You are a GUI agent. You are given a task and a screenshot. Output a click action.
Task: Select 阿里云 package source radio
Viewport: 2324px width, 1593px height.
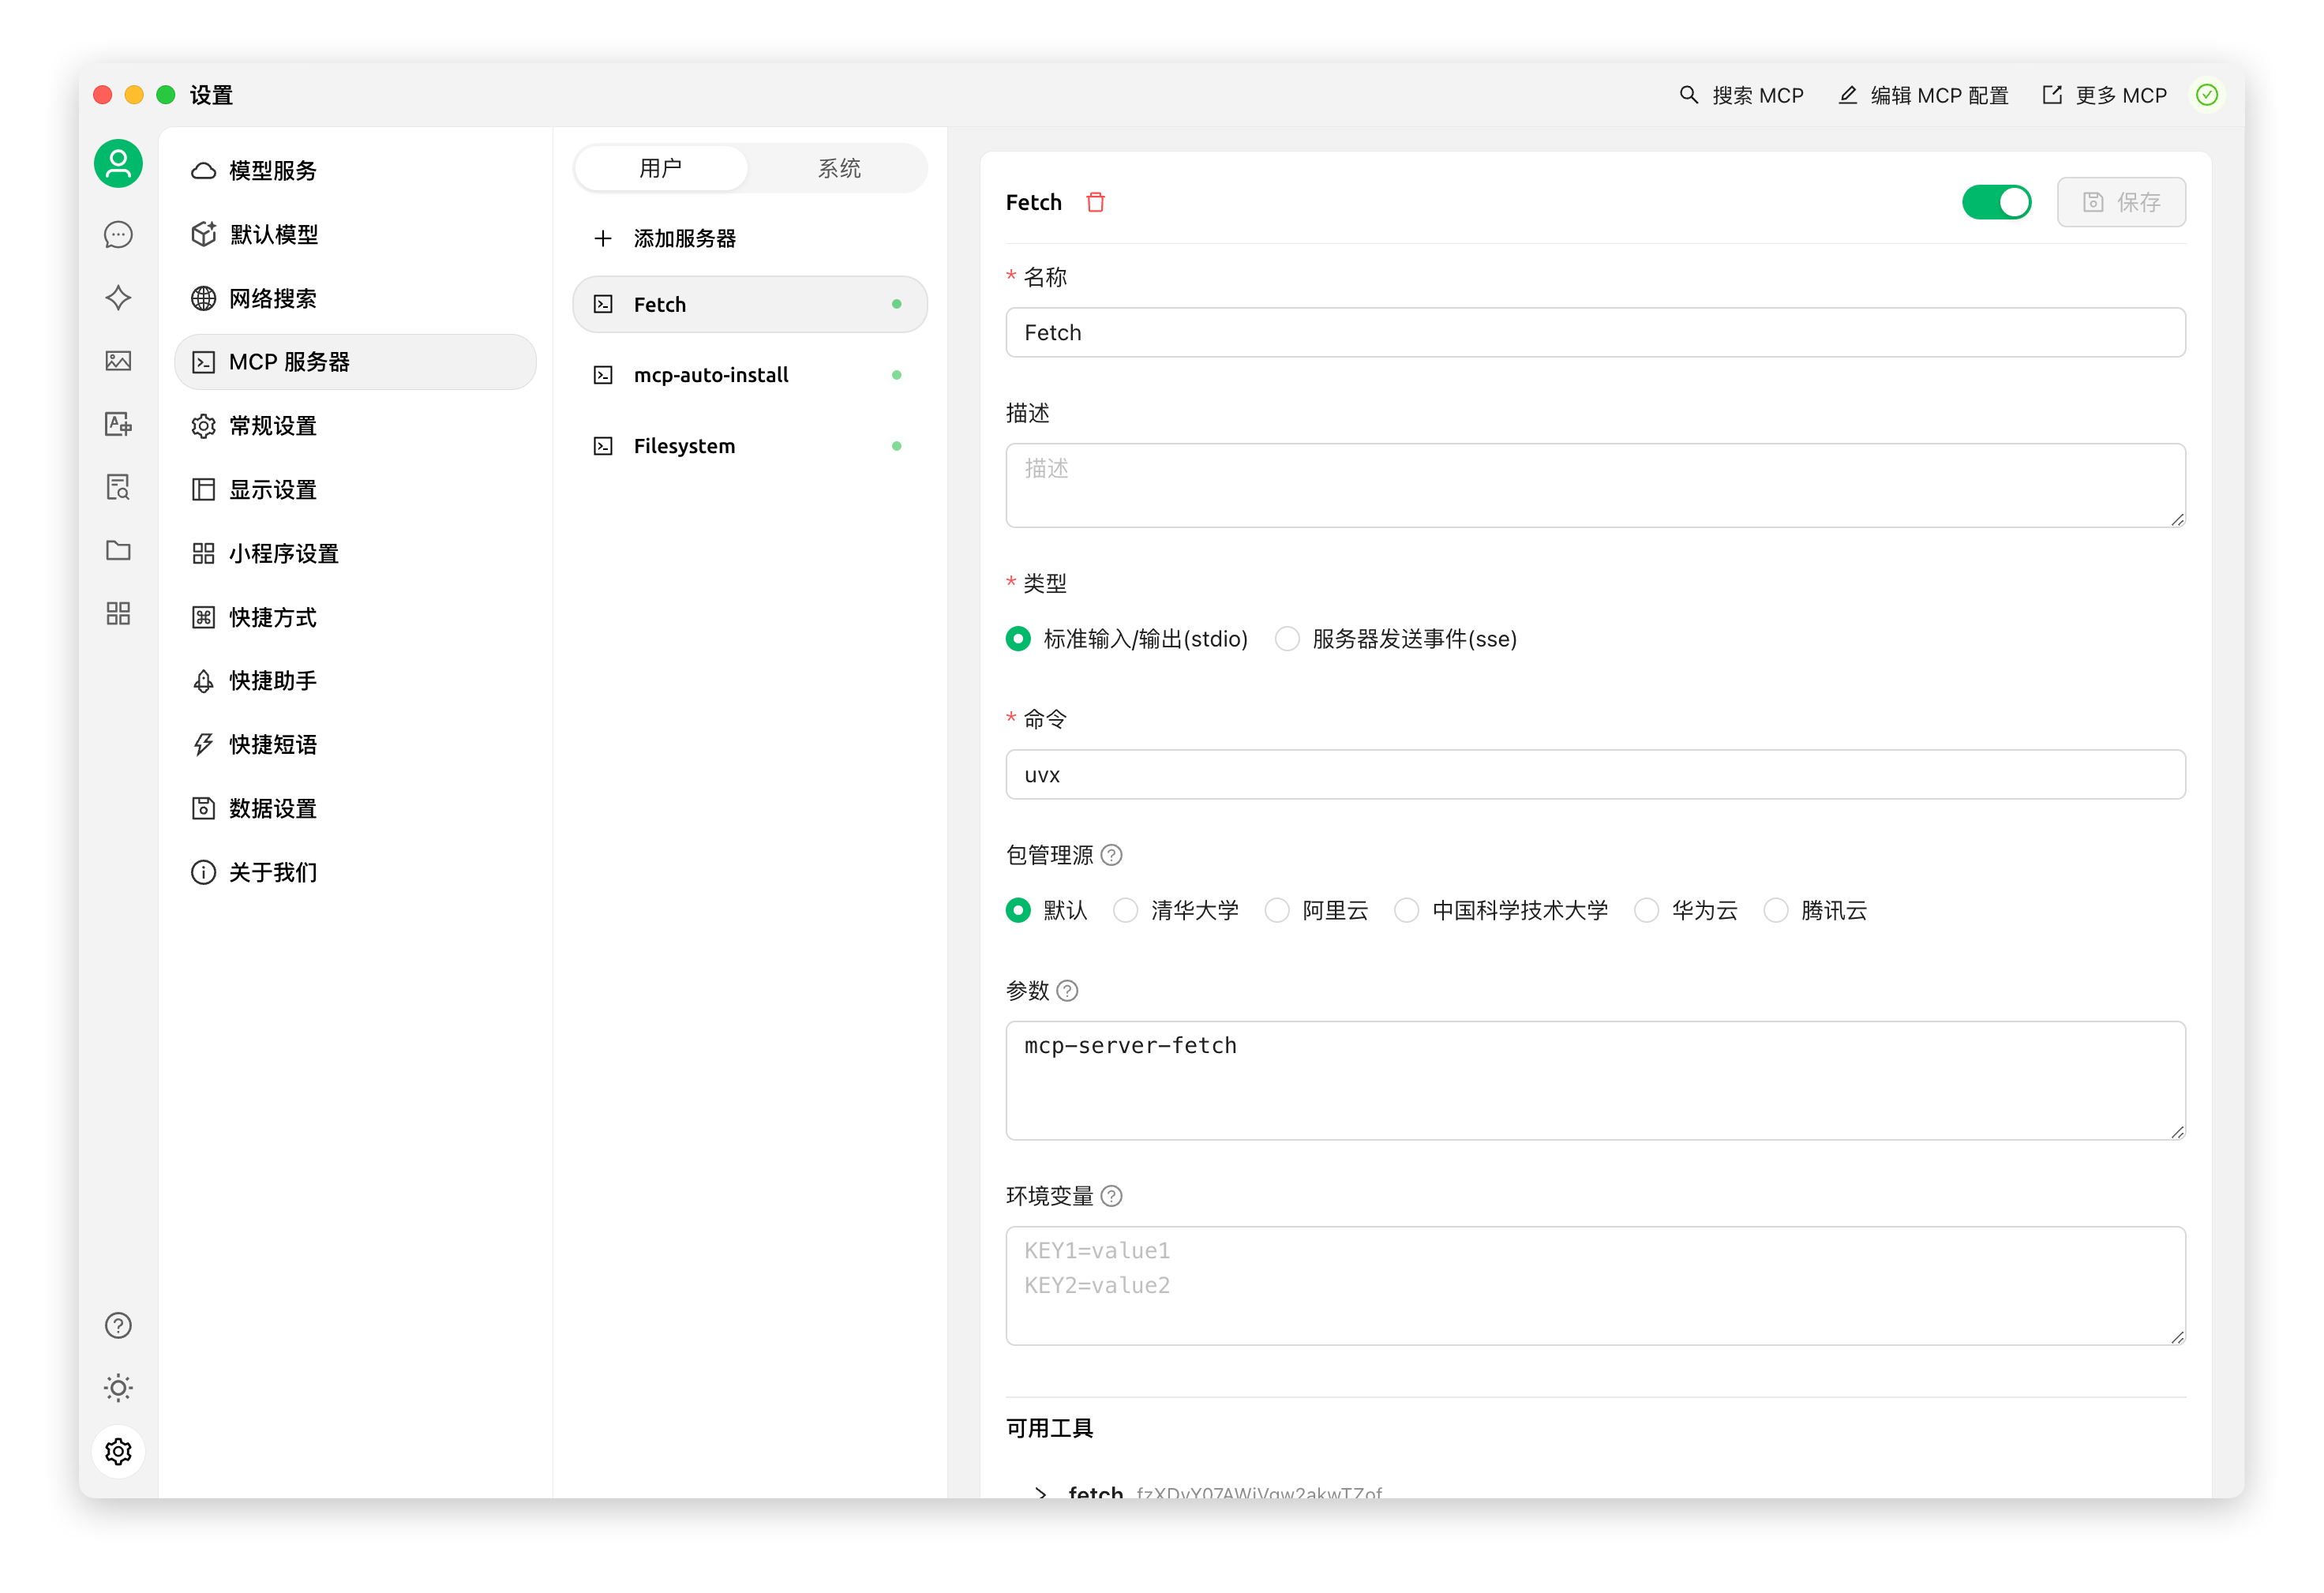pos(1277,910)
